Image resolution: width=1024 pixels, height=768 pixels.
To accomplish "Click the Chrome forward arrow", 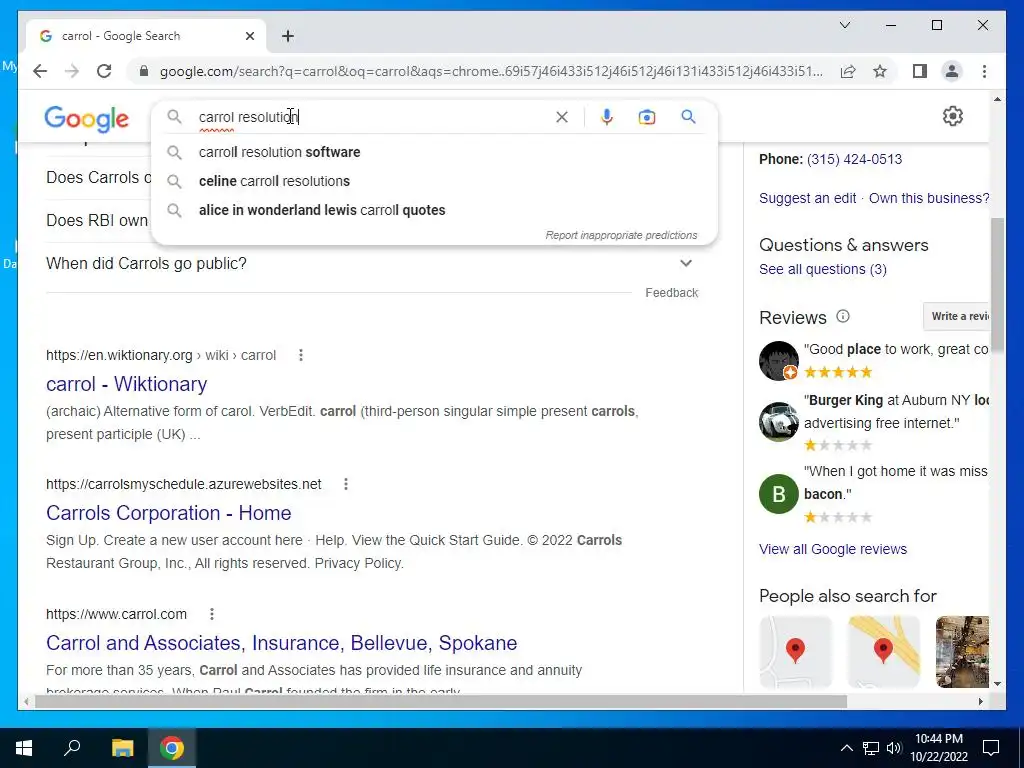I will (x=72, y=71).
